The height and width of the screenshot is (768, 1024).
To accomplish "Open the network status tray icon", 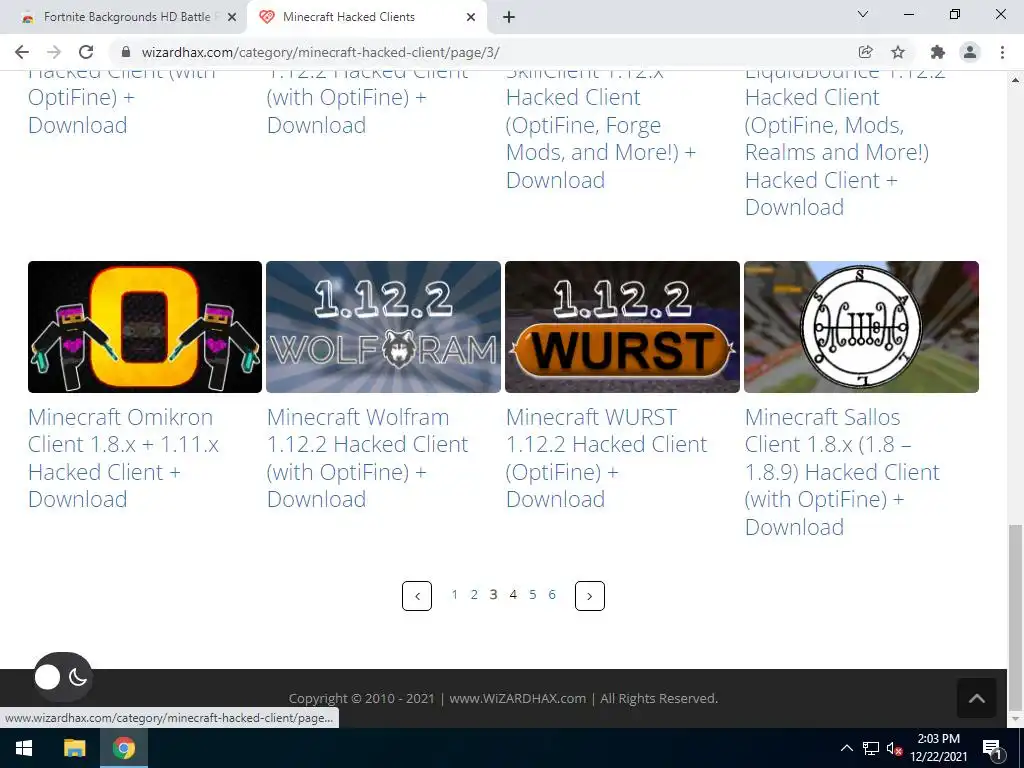I will point(871,748).
